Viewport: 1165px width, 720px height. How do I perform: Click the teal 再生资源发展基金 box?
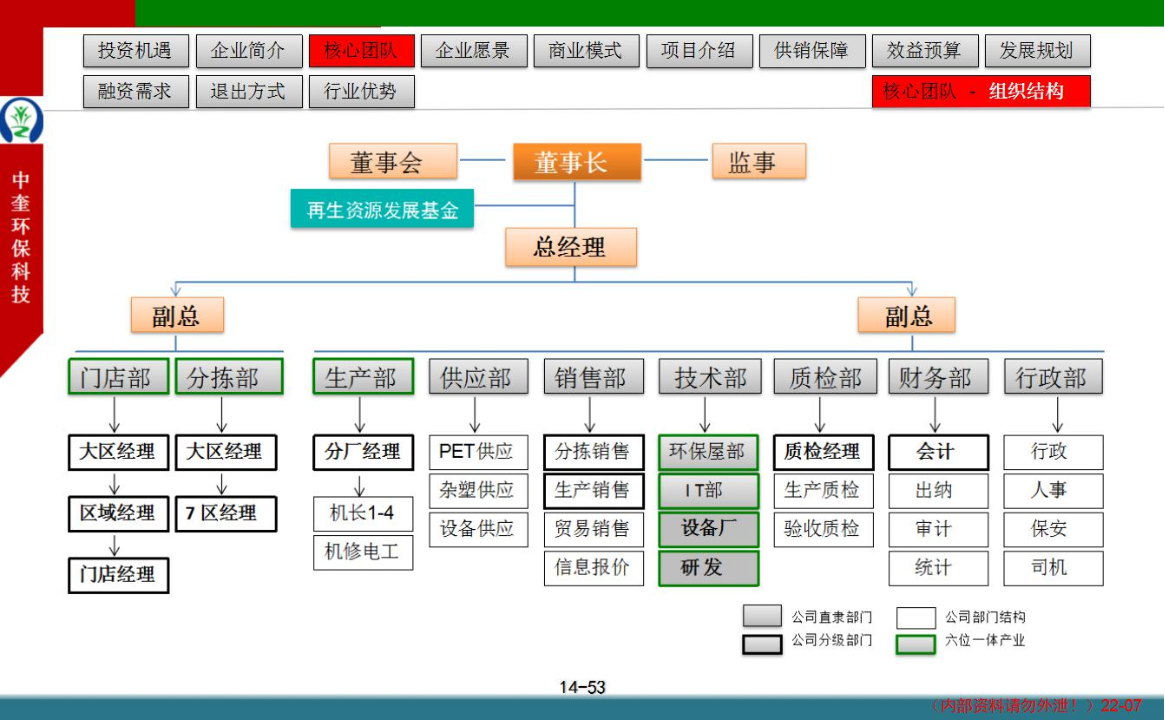pos(382,210)
